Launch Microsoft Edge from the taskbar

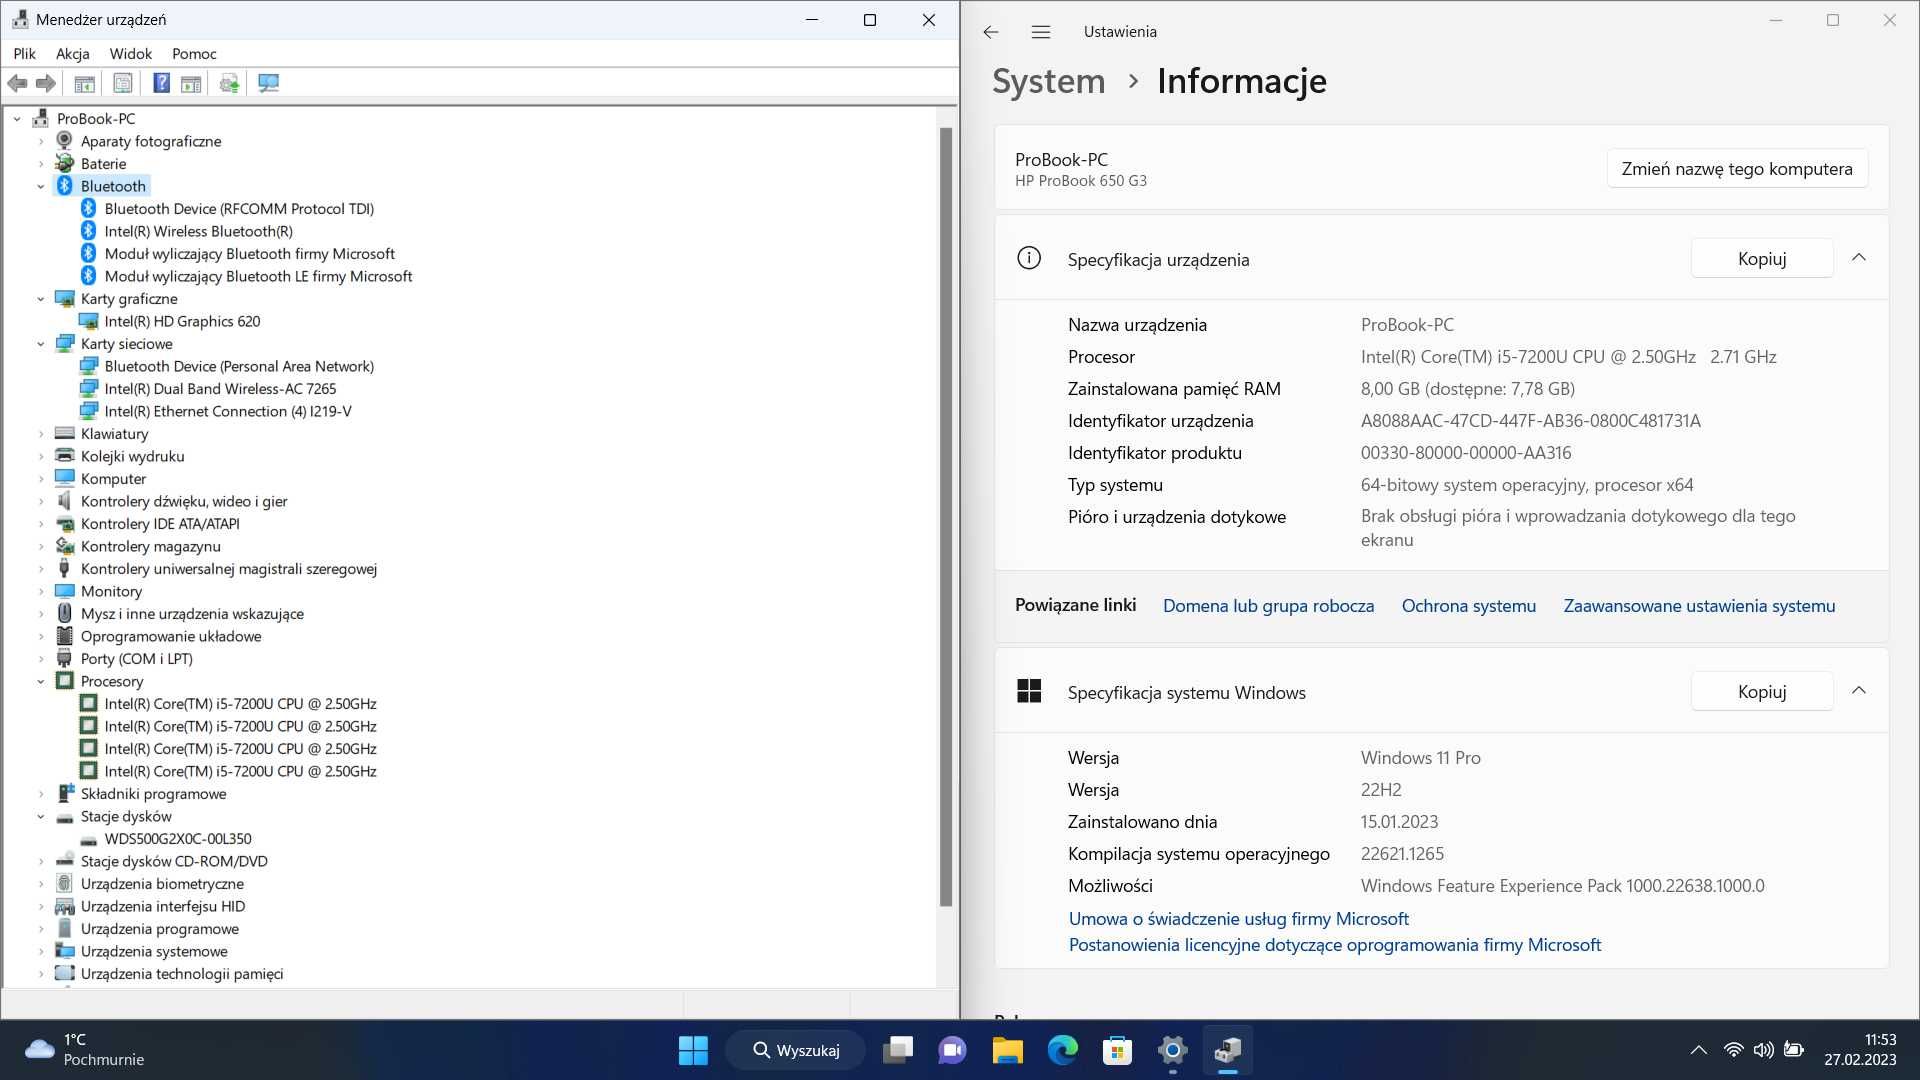(x=1062, y=1050)
